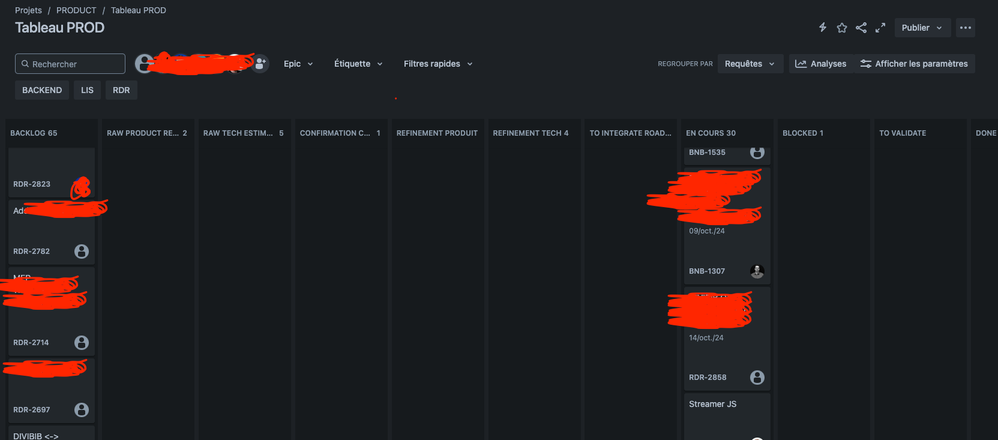This screenshot has width=998, height=440.
Task: Open the three-dot more actions menu
Action: (x=966, y=27)
